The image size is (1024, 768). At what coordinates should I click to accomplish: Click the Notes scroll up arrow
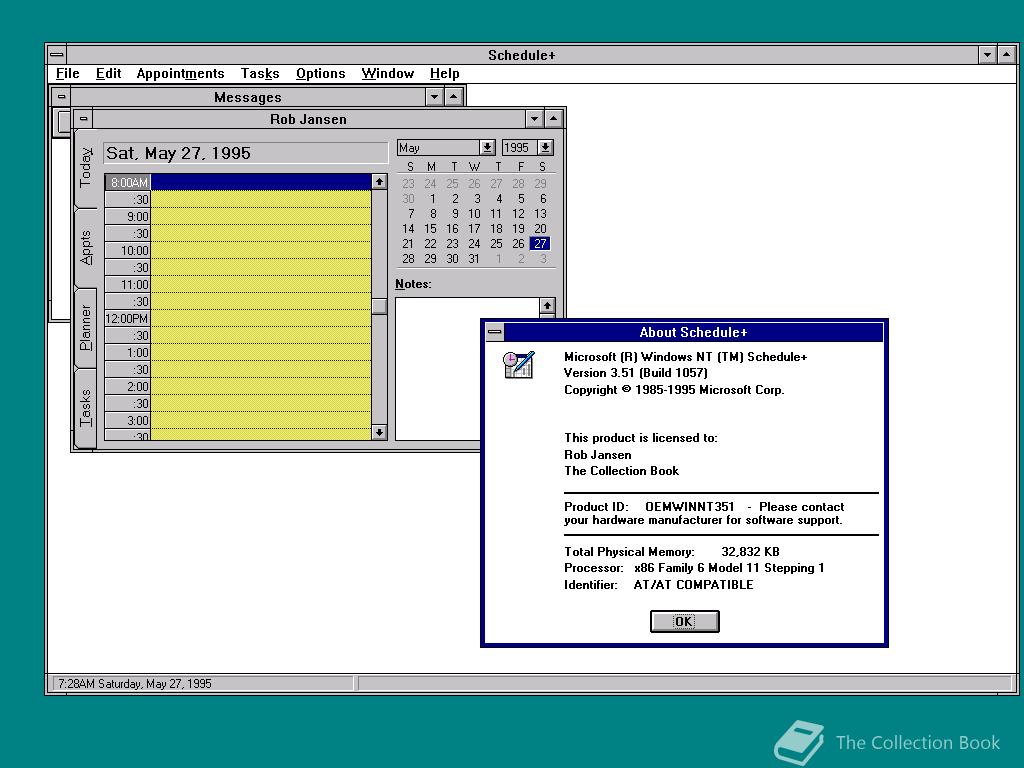point(547,305)
